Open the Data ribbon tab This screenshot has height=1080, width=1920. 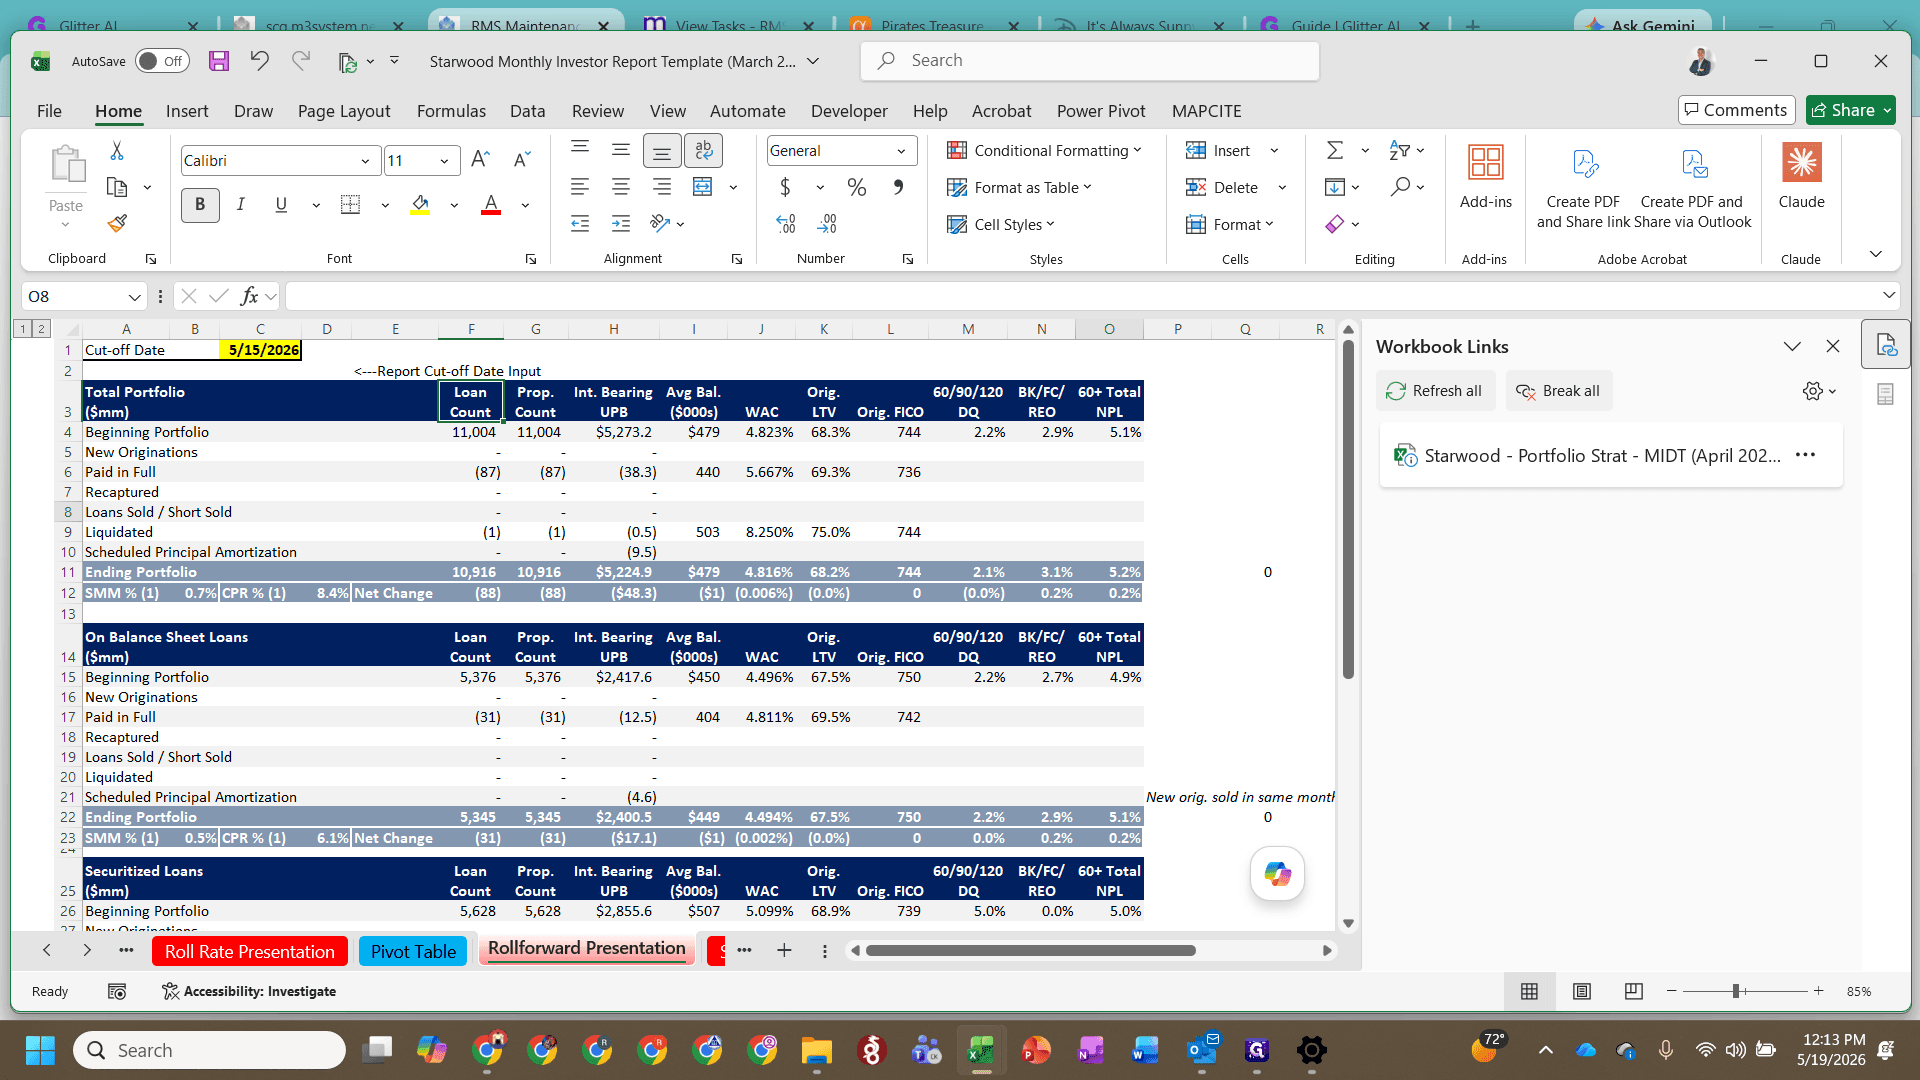(x=527, y=111)
